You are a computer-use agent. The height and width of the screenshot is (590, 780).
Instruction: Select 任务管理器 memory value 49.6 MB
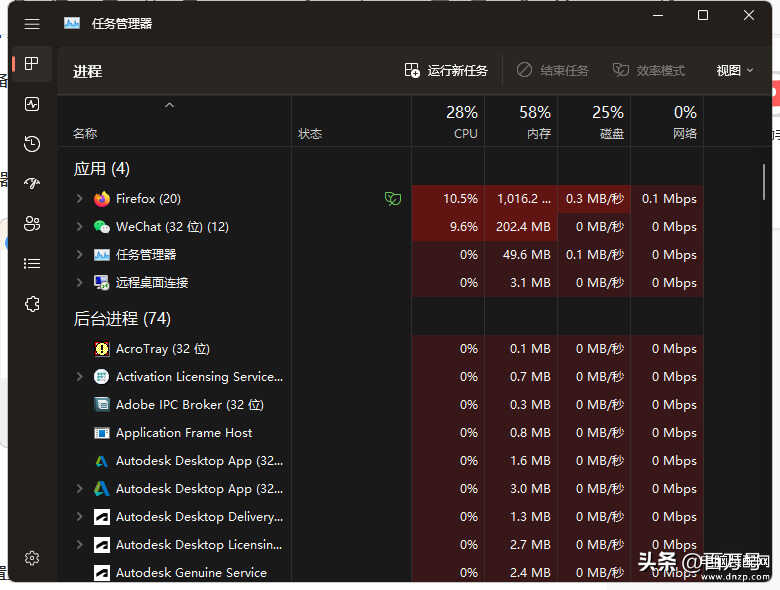coord(526,255)
